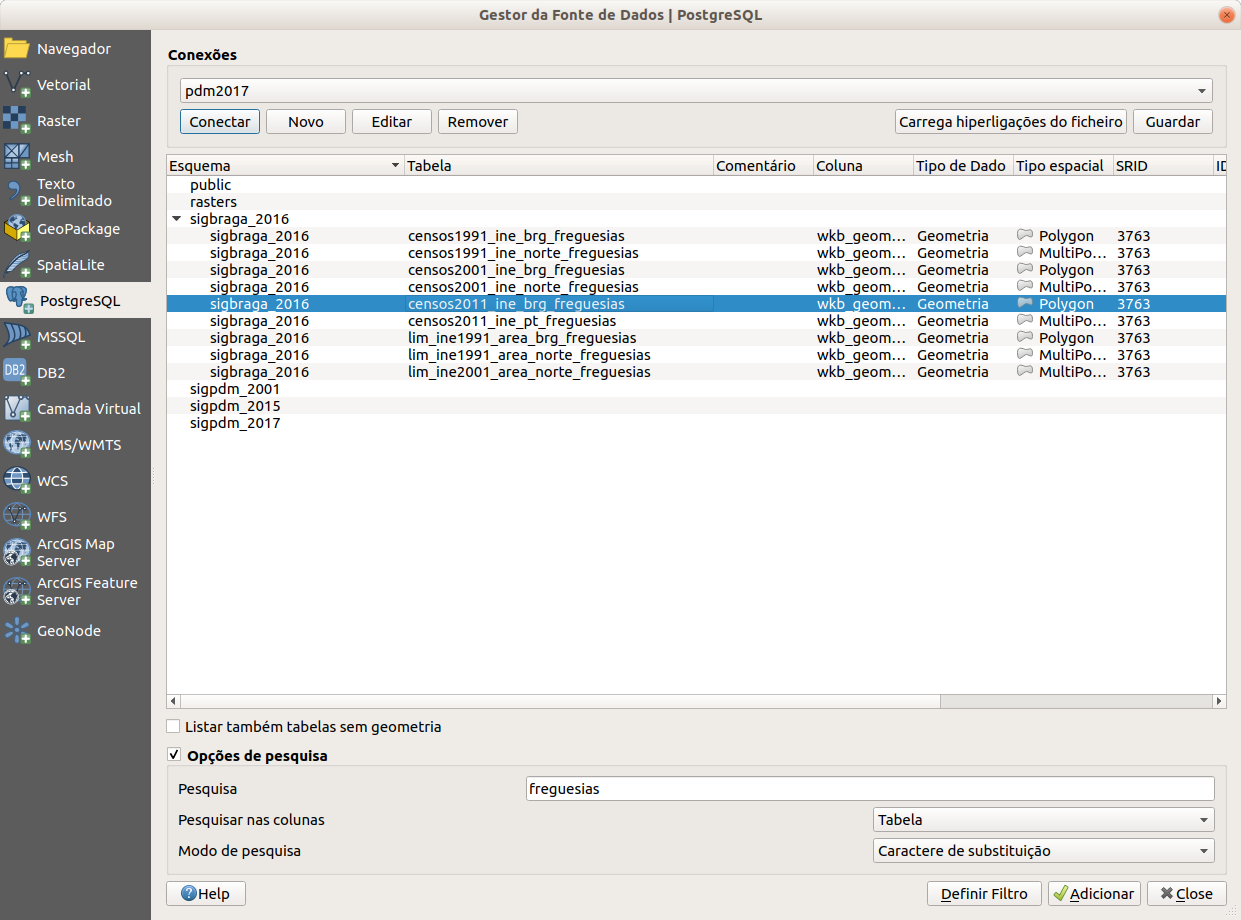Viewport: 1241px width, 920px height.
Task: Open the pdm2017 connection dropdown
Action: (695, 91)
